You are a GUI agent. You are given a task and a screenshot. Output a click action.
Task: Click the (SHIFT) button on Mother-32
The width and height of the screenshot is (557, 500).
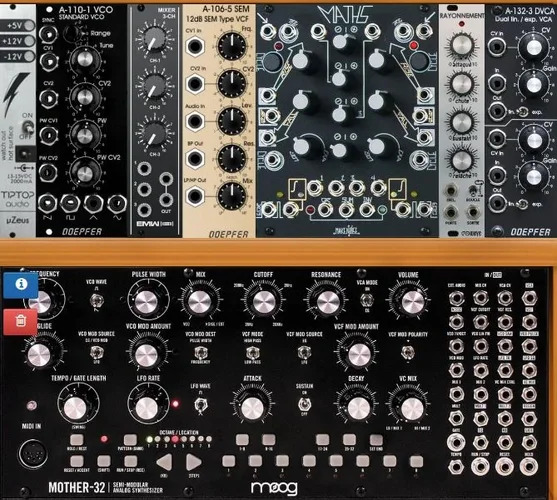pyautogui.click(x=104, y=461)
